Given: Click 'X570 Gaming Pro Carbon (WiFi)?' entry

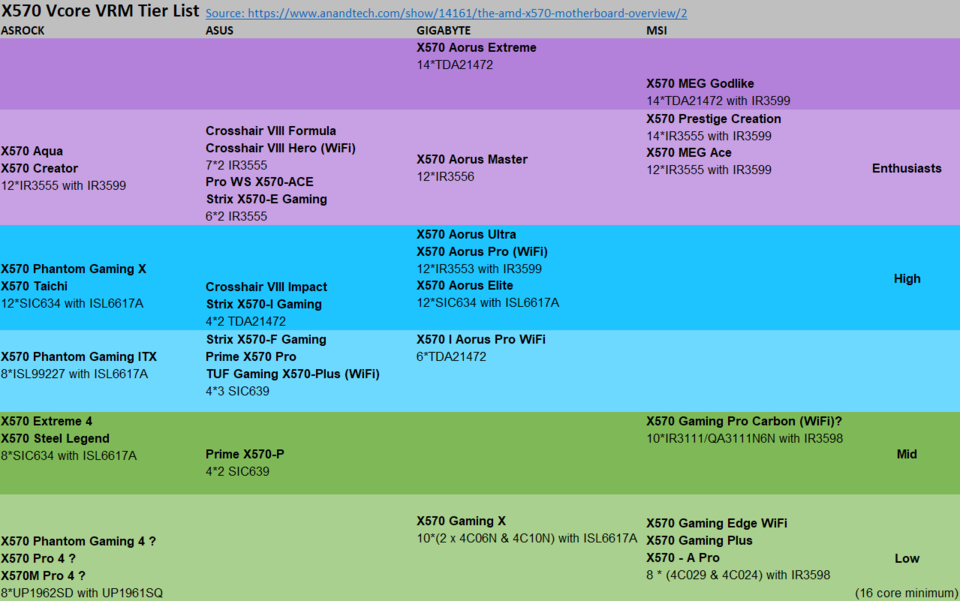Looking at the screenshot, I should [x=744, y=422].
